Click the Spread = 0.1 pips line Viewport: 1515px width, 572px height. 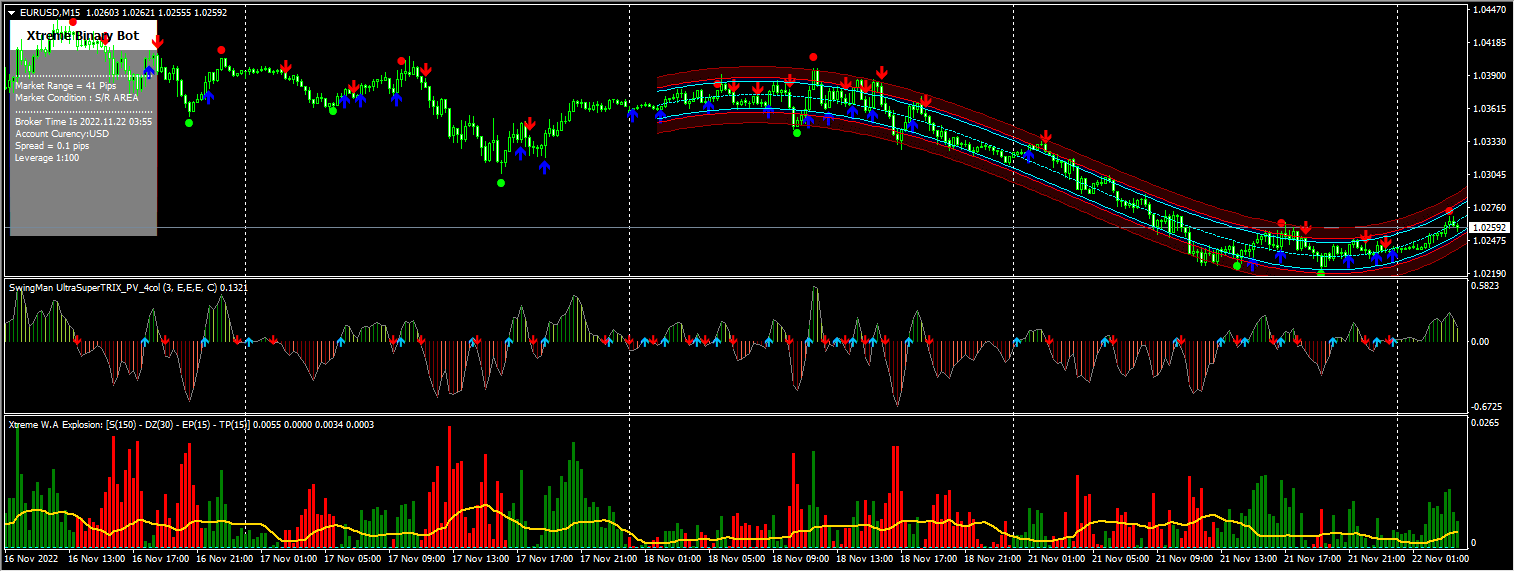52,146
